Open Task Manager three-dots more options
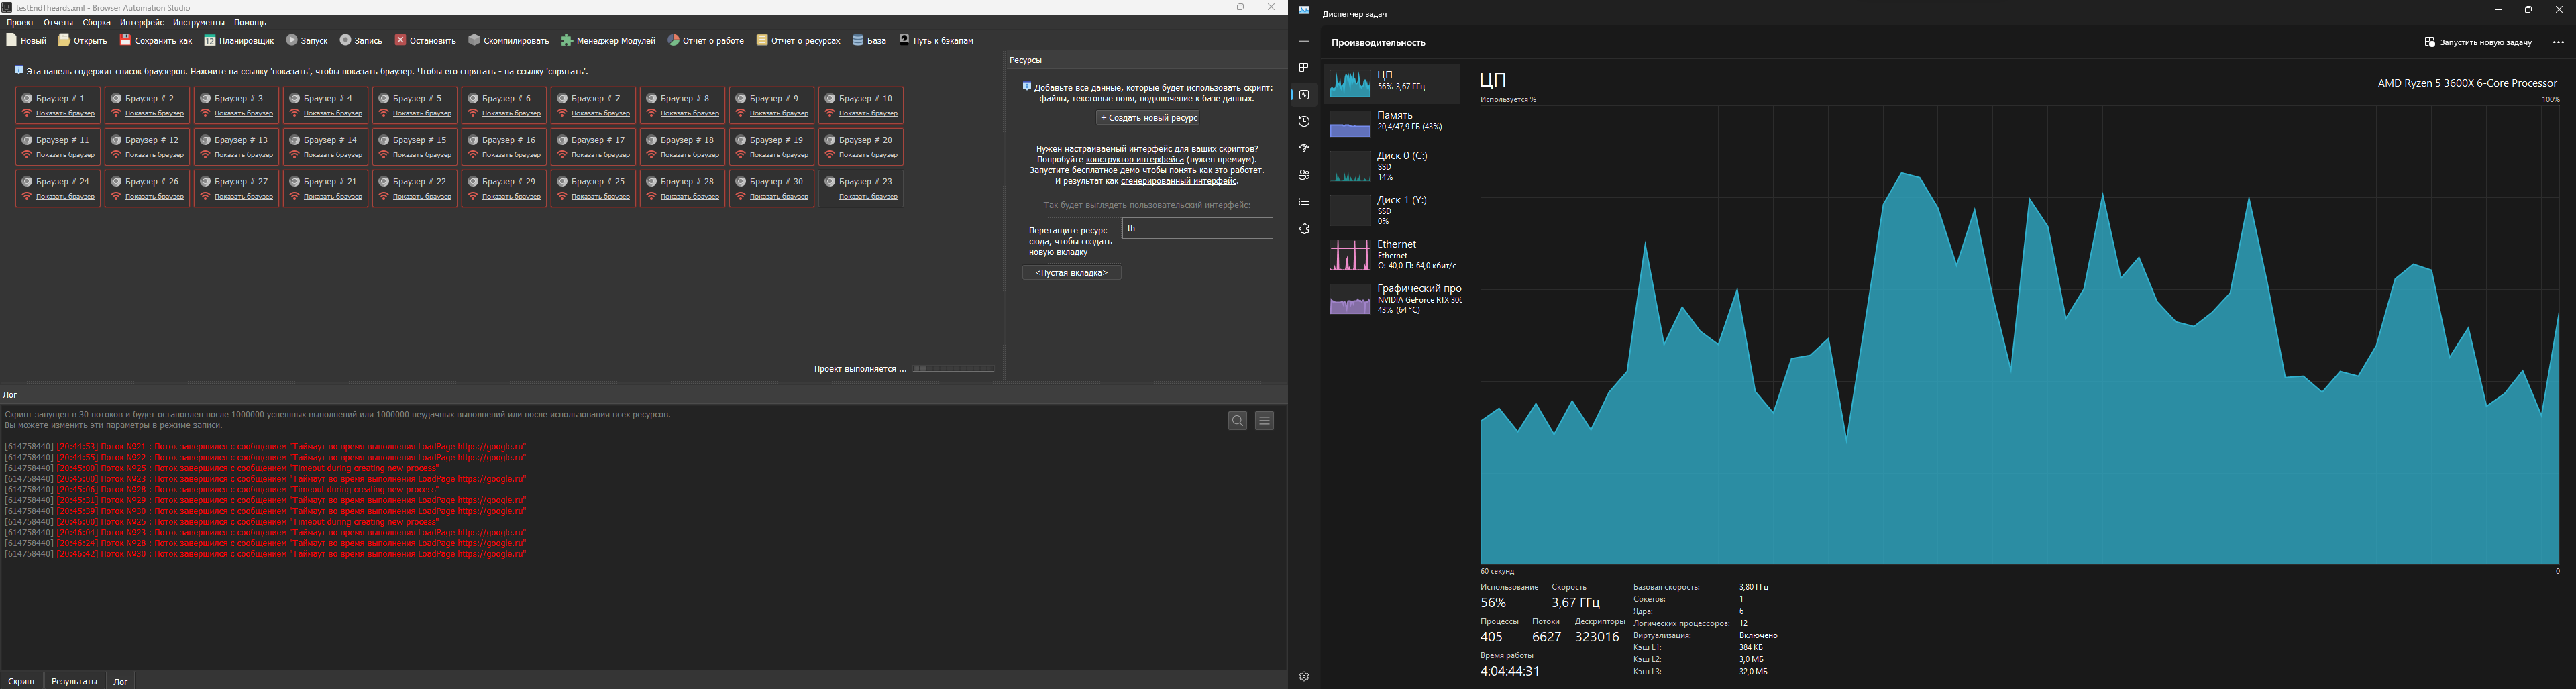 click(2558, 42)
